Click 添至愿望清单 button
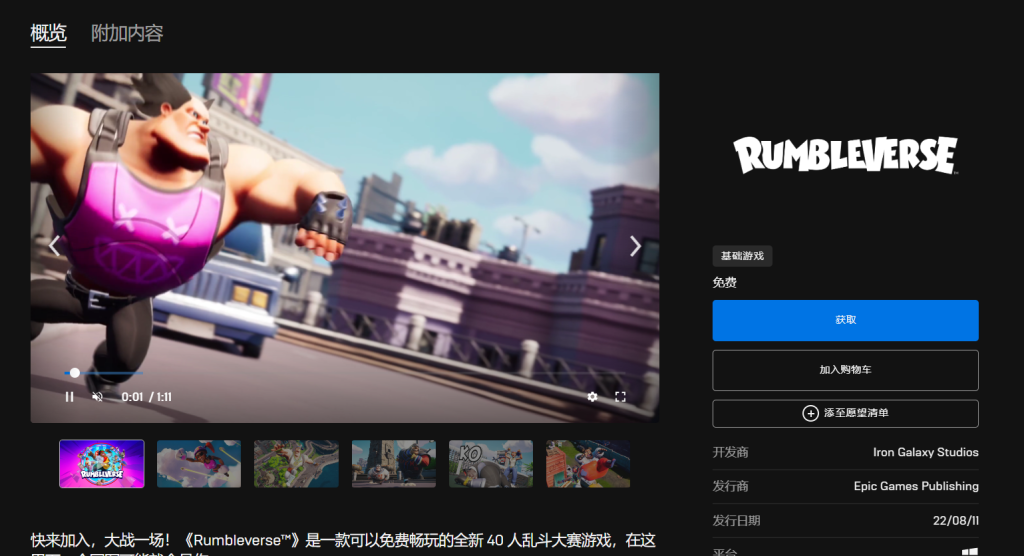Screen dimensions: 1024x556 845,413
